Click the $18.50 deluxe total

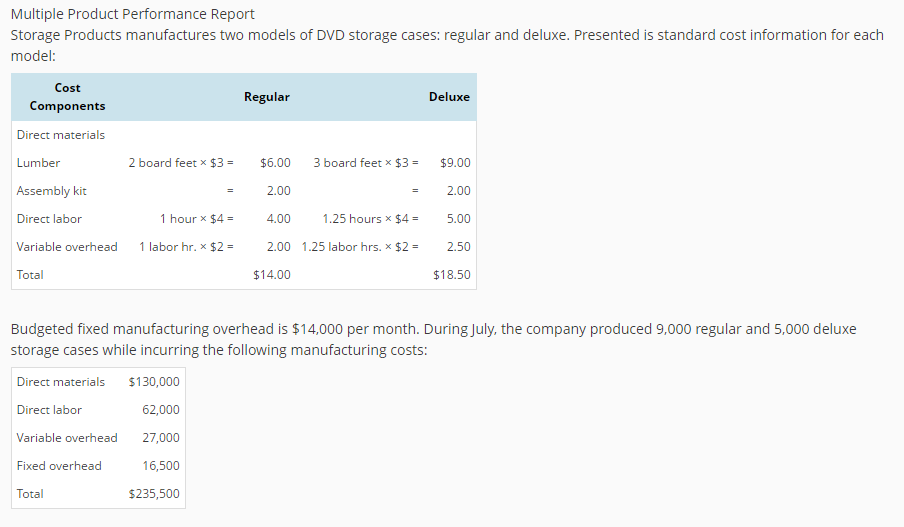(452, 275)
